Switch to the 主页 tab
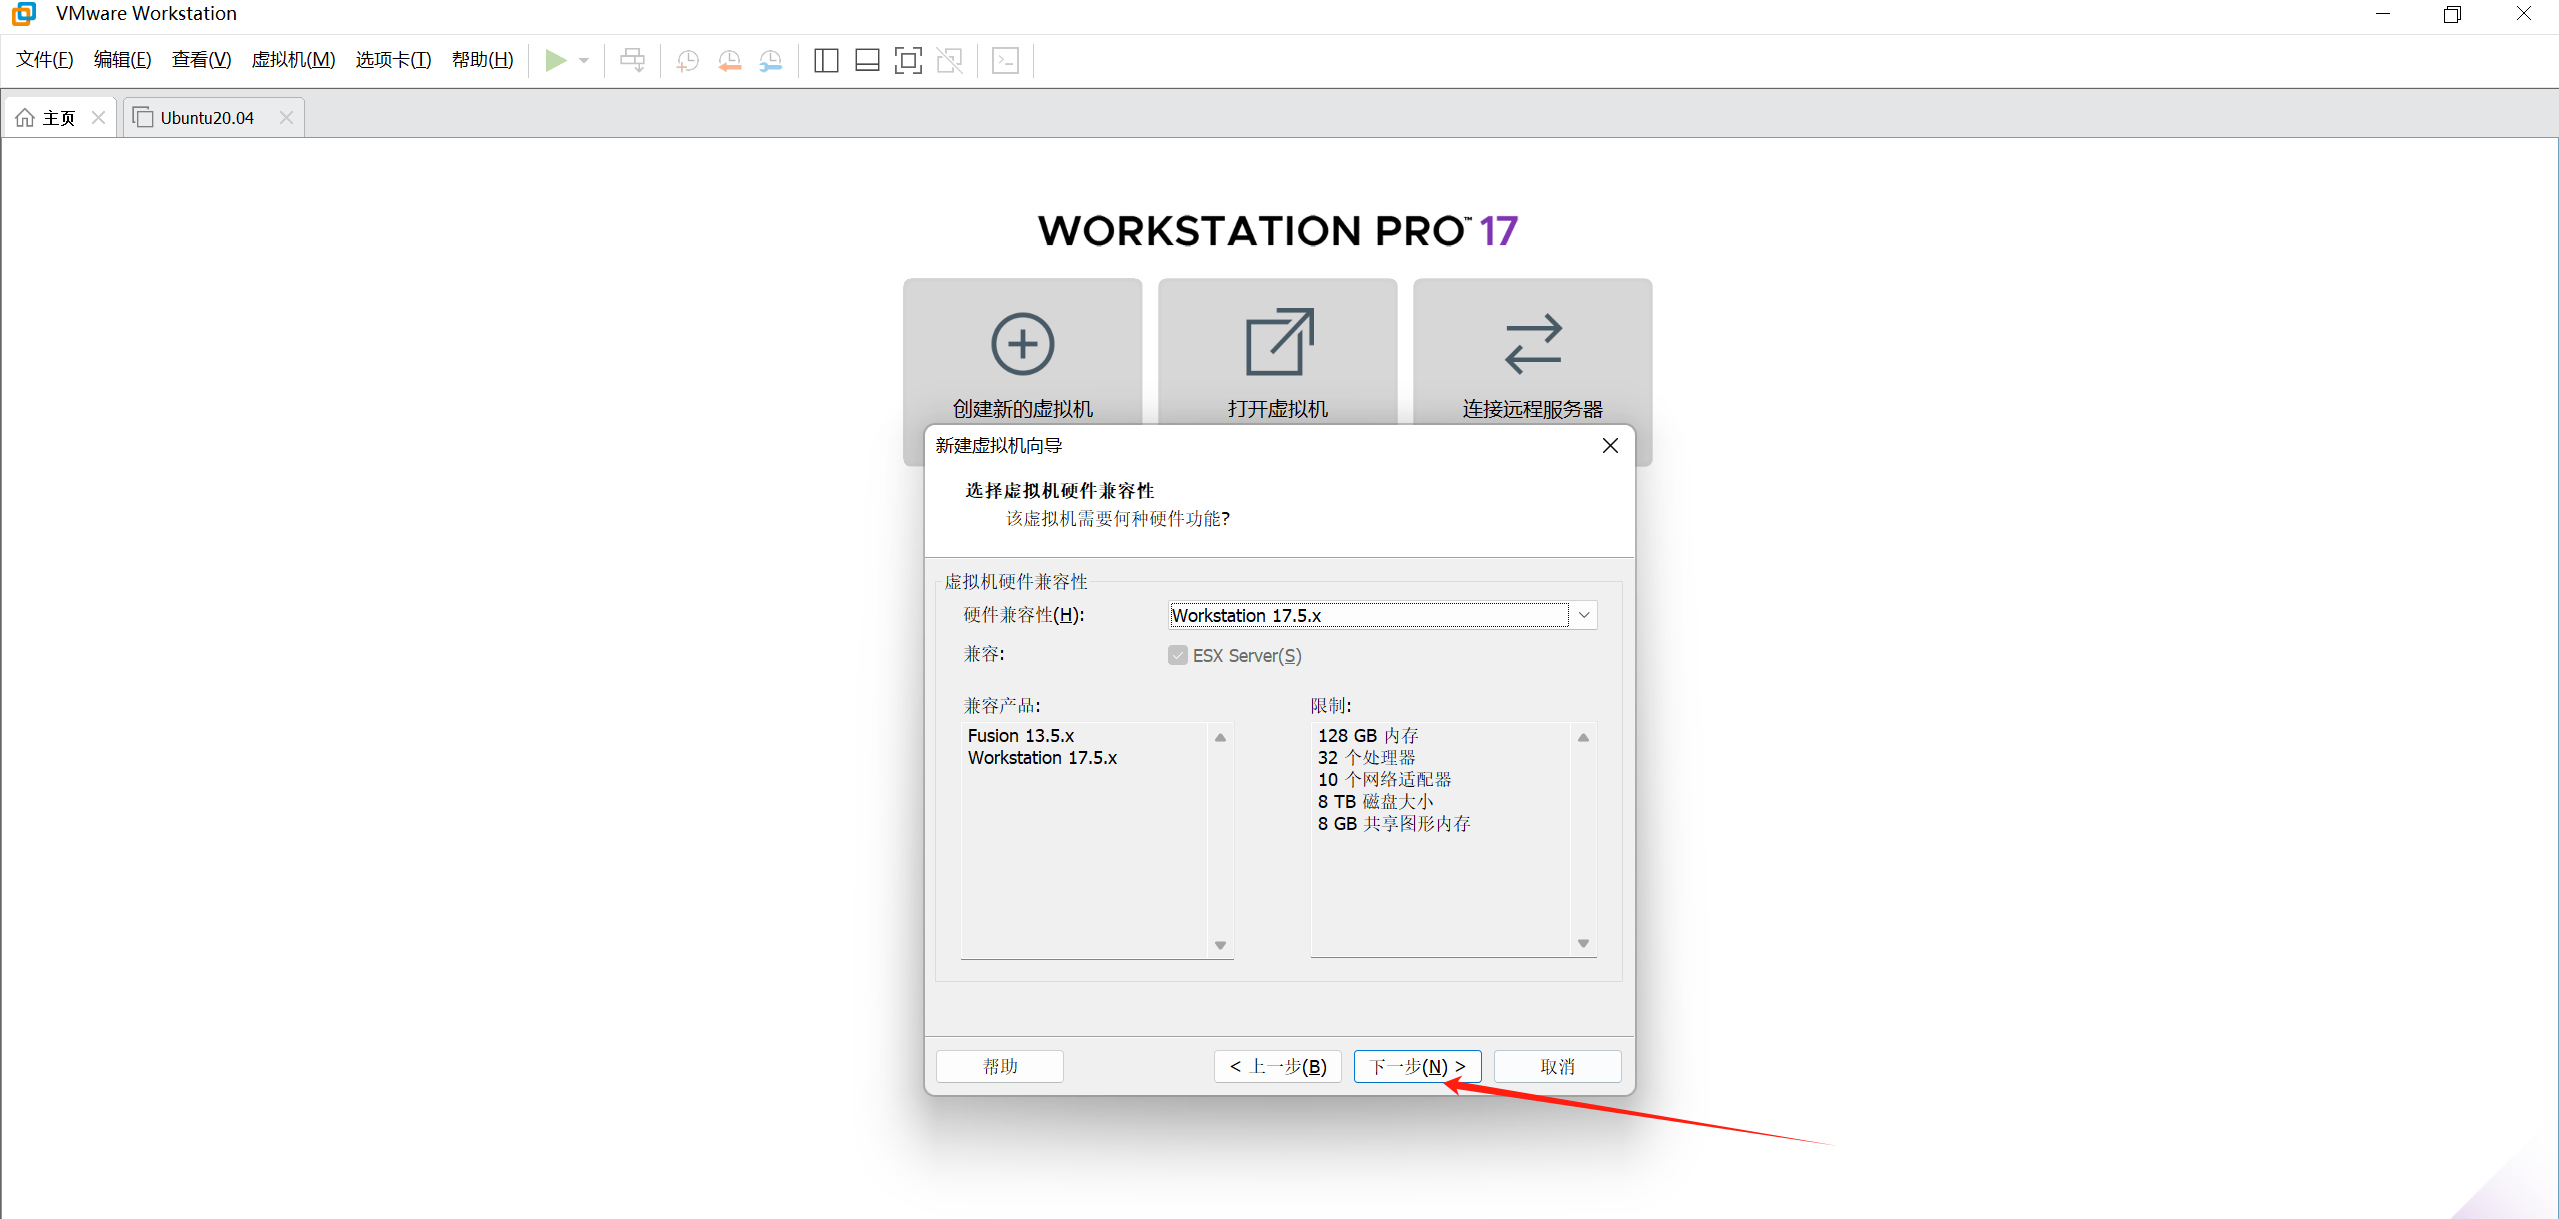Viewport: 2559px width, 1219px height. click(60, 118)
